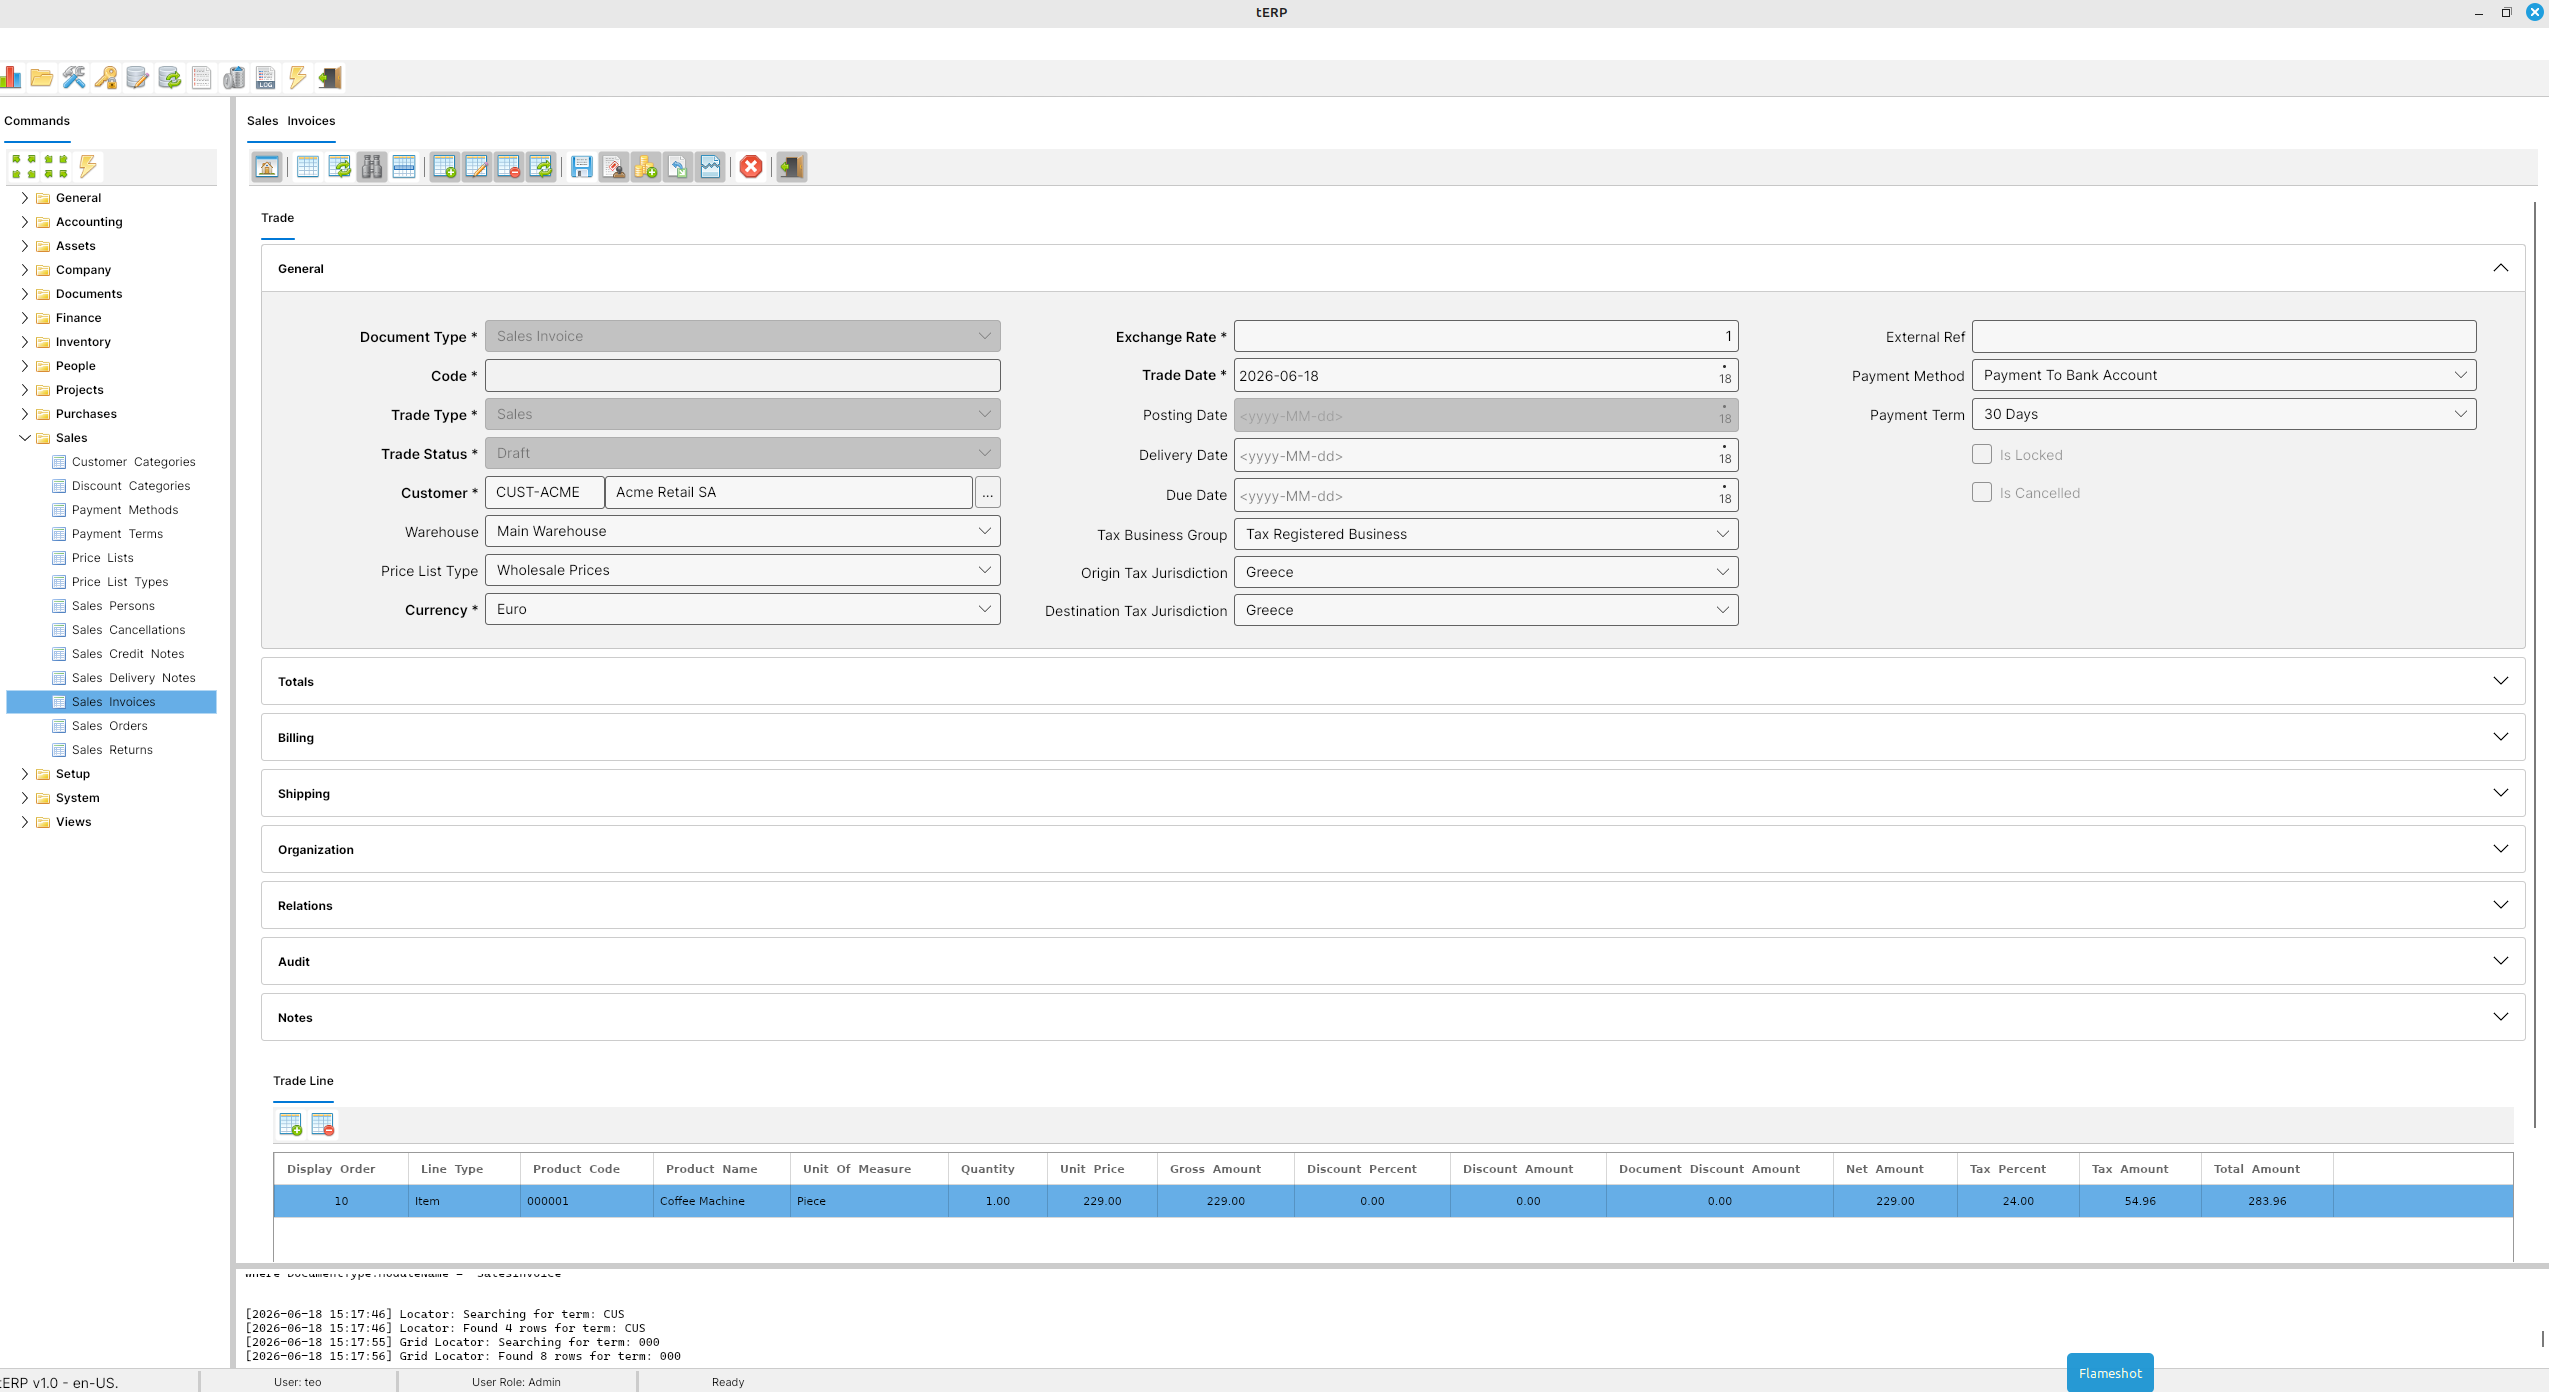Click the lightning bolt icon in main toolbar
2549x1392 pixels.
(298, 78)
